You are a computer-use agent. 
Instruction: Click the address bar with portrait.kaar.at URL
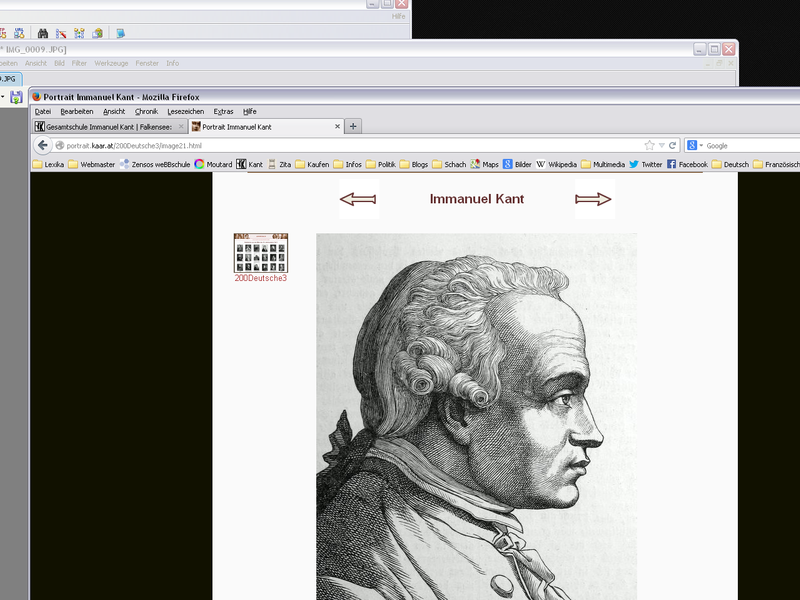347,145
